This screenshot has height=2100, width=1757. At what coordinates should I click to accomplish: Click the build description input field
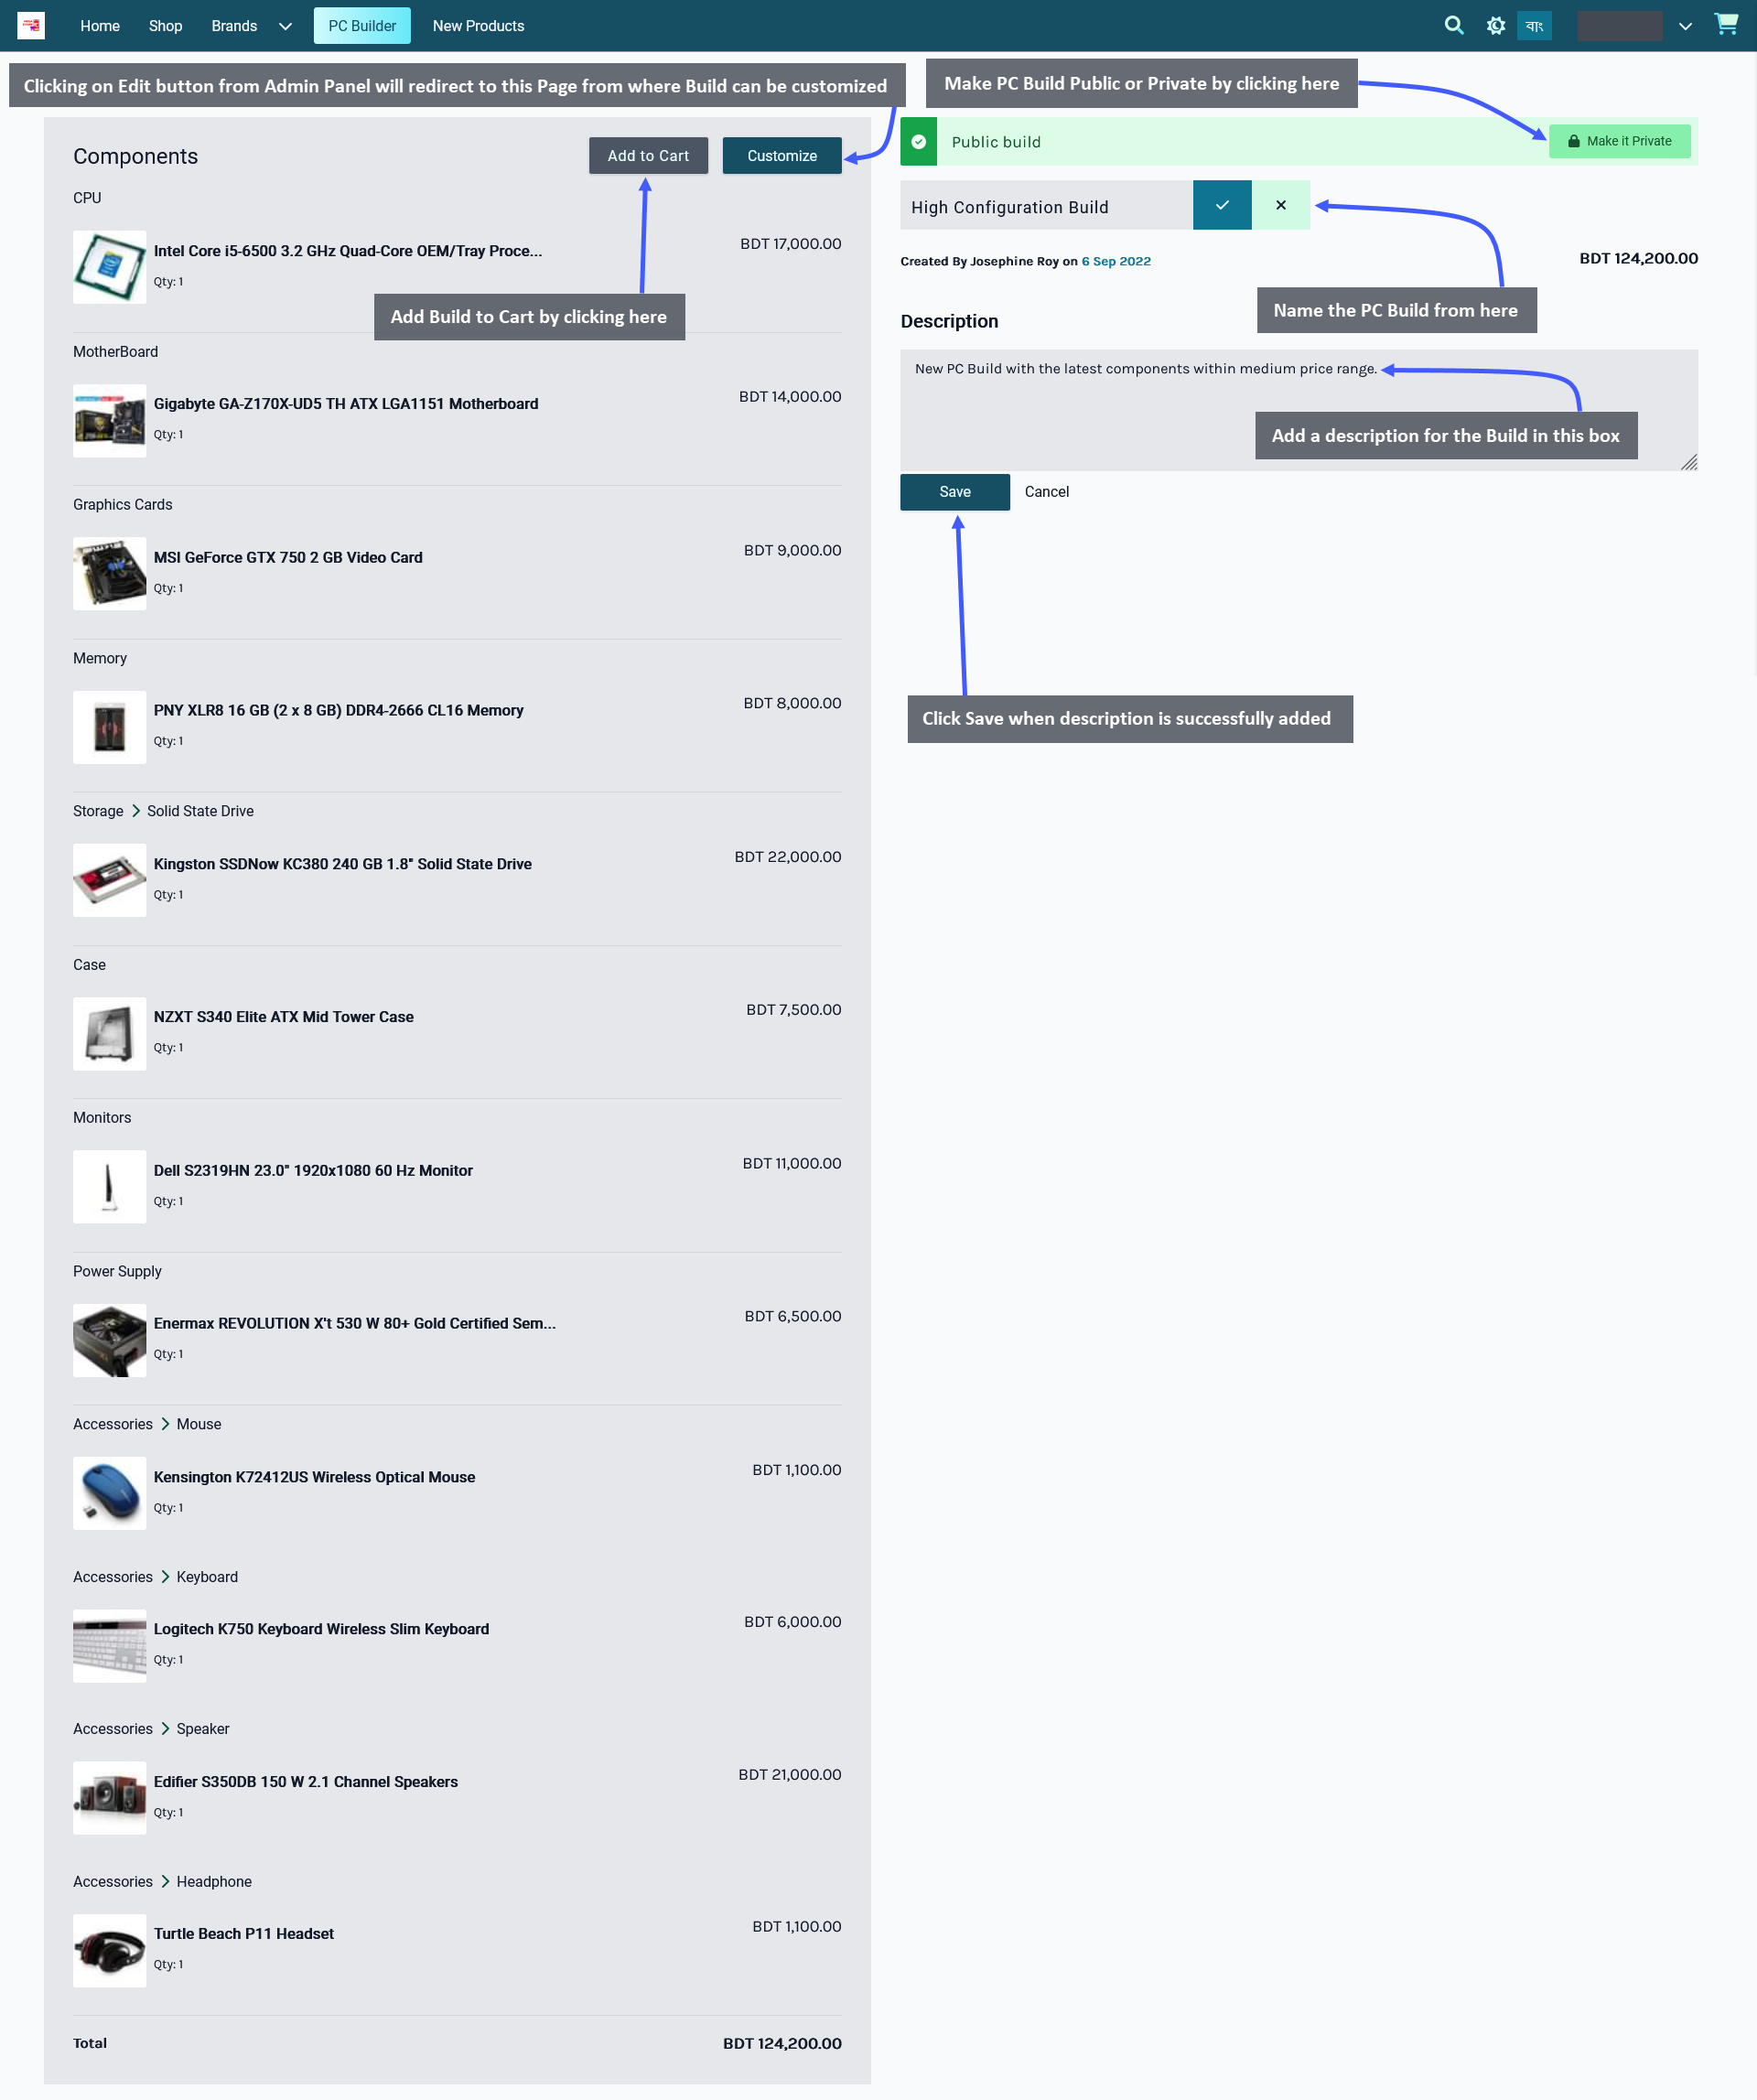1299,408
